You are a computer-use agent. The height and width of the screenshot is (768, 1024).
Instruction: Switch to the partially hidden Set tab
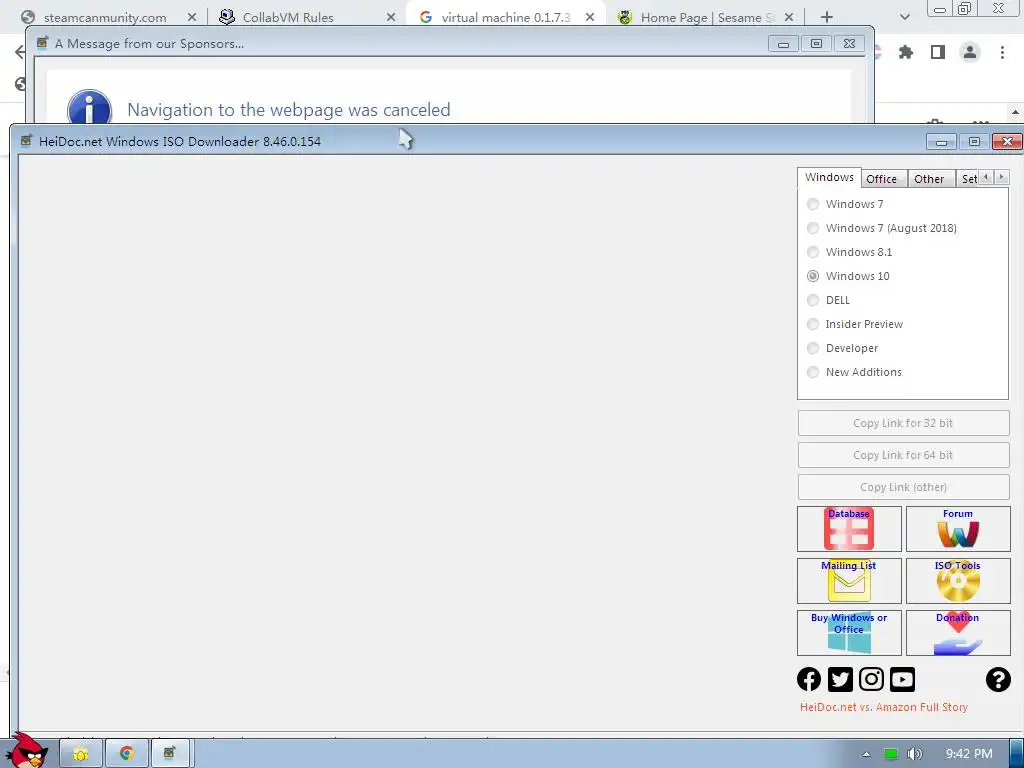tap(968, 179)
